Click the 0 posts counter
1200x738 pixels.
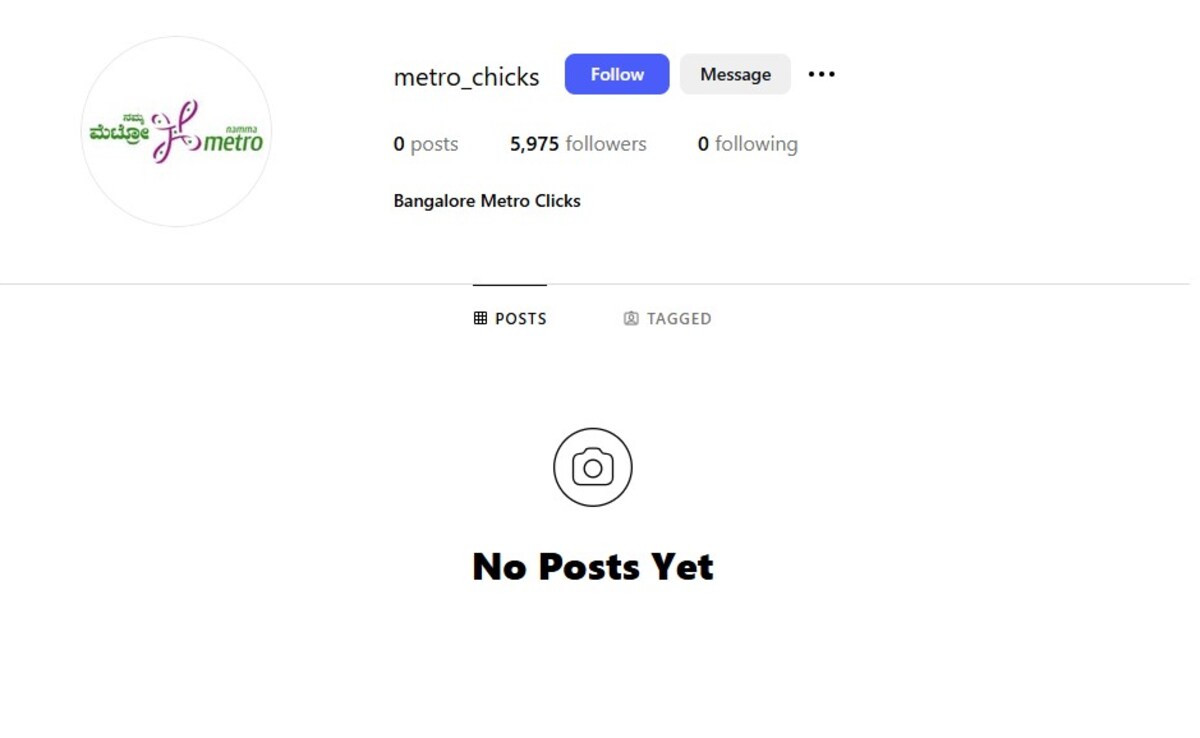[425, 143]
